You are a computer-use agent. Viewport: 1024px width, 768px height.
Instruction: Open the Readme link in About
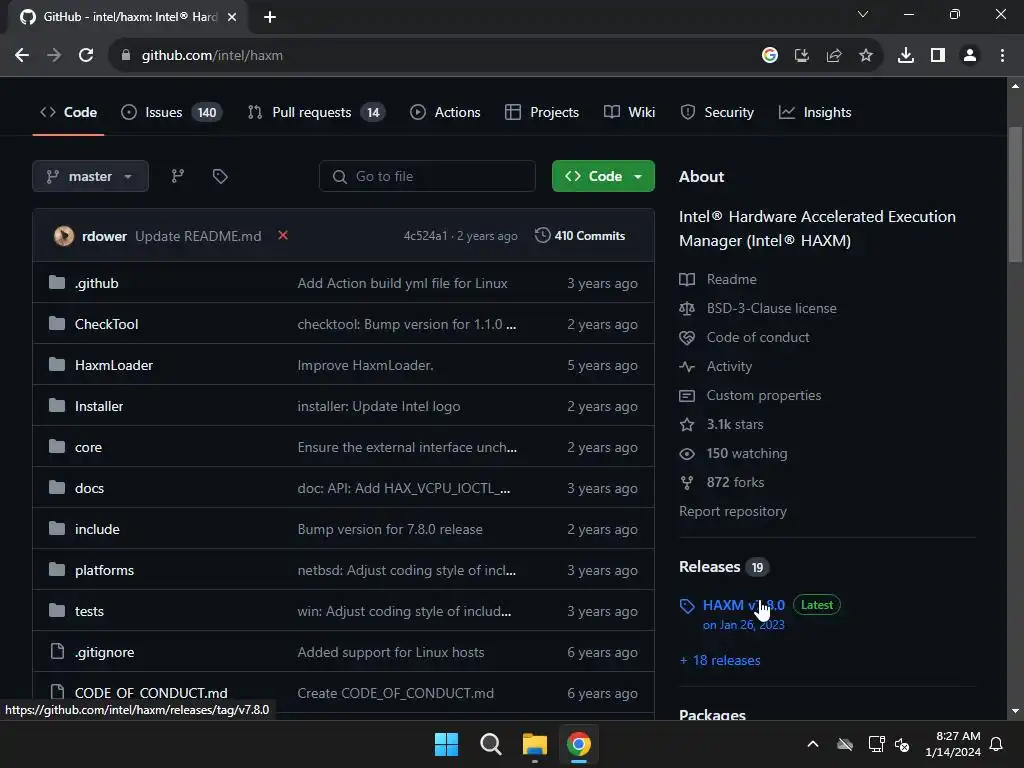pyautogui.click(x=718, y=280)
